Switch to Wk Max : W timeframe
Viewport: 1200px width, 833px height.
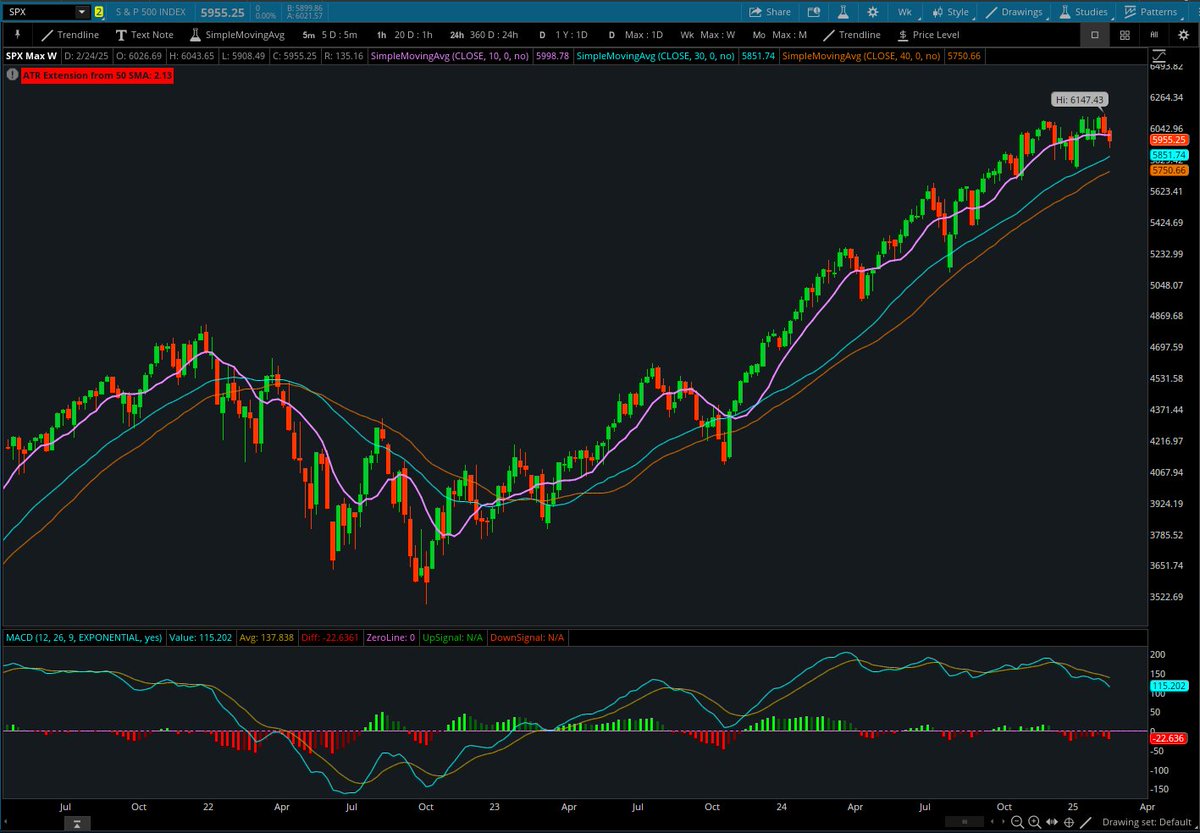point(708,34)
